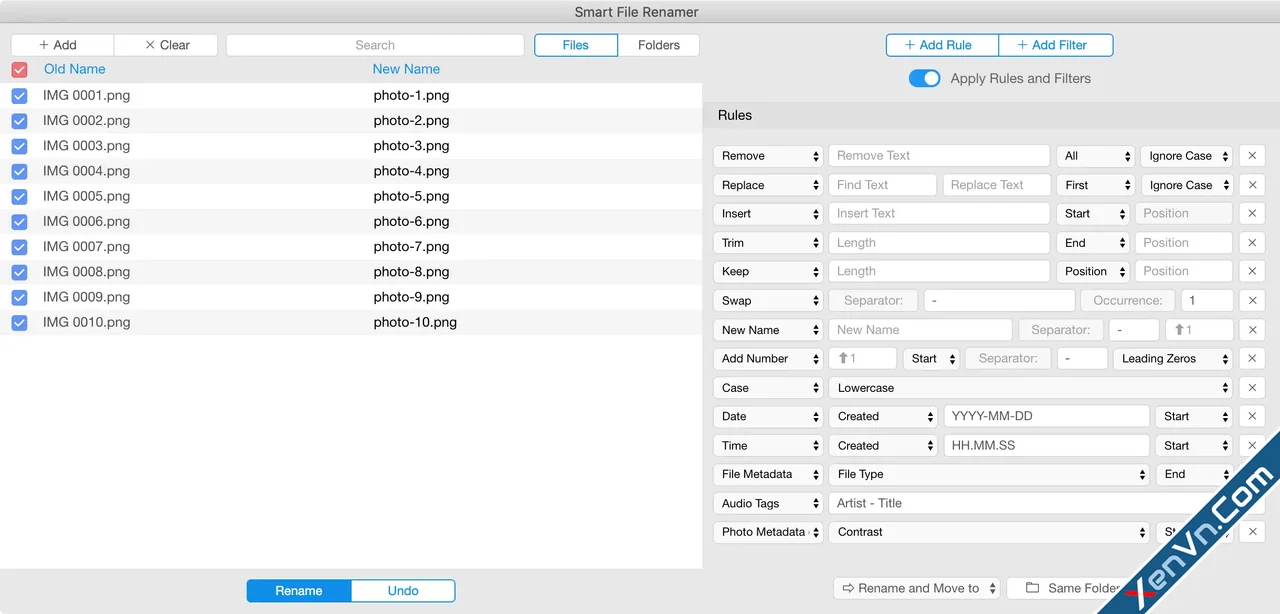Uncheck IMG 0003.png checkbox
The width and height of the screenshot is (1280, 614).
19,146
